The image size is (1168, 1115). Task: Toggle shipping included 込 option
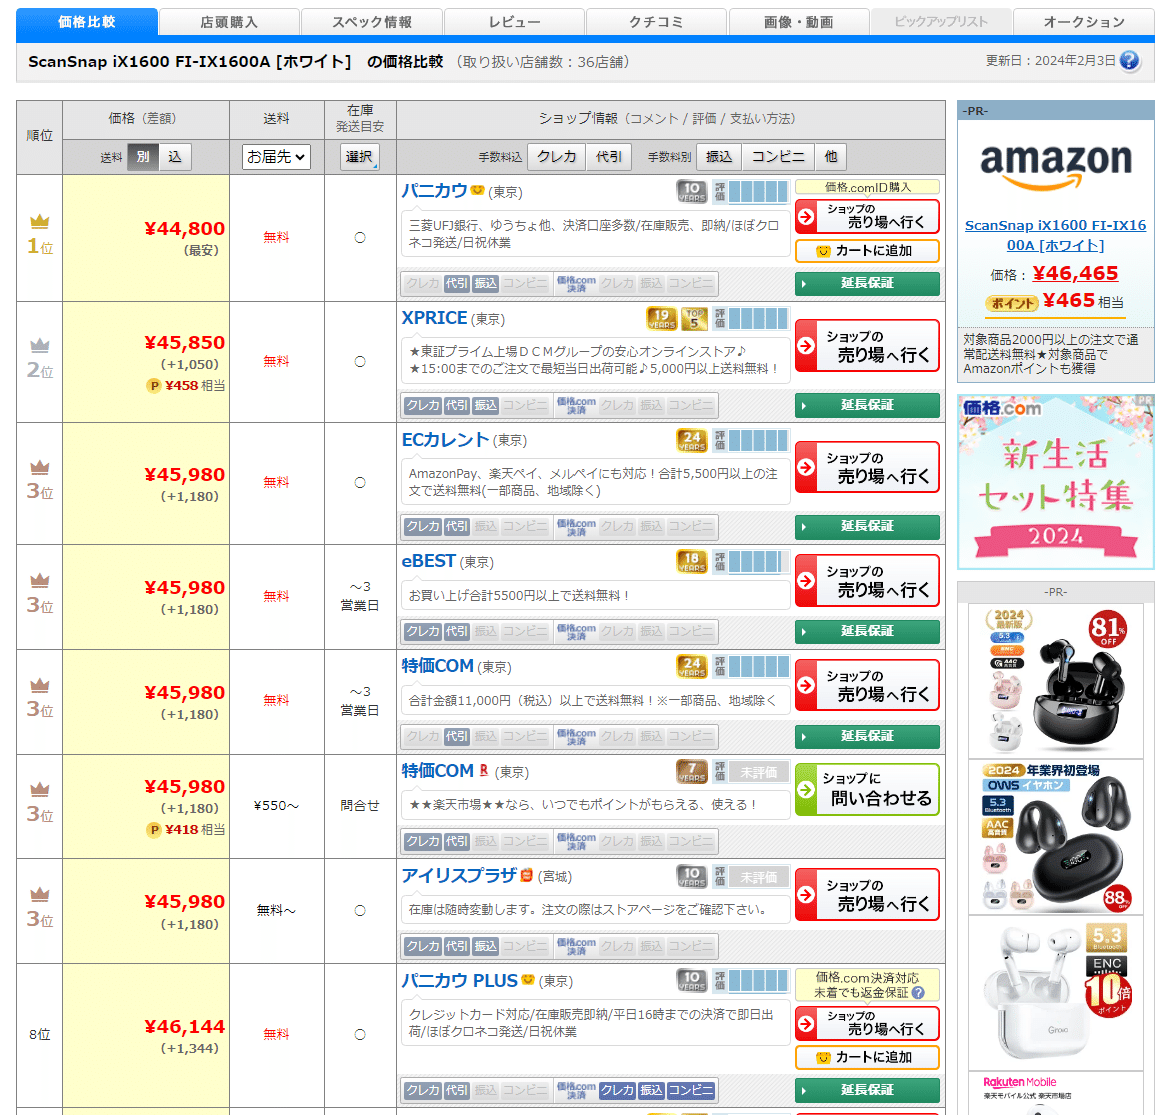point(175,157)
